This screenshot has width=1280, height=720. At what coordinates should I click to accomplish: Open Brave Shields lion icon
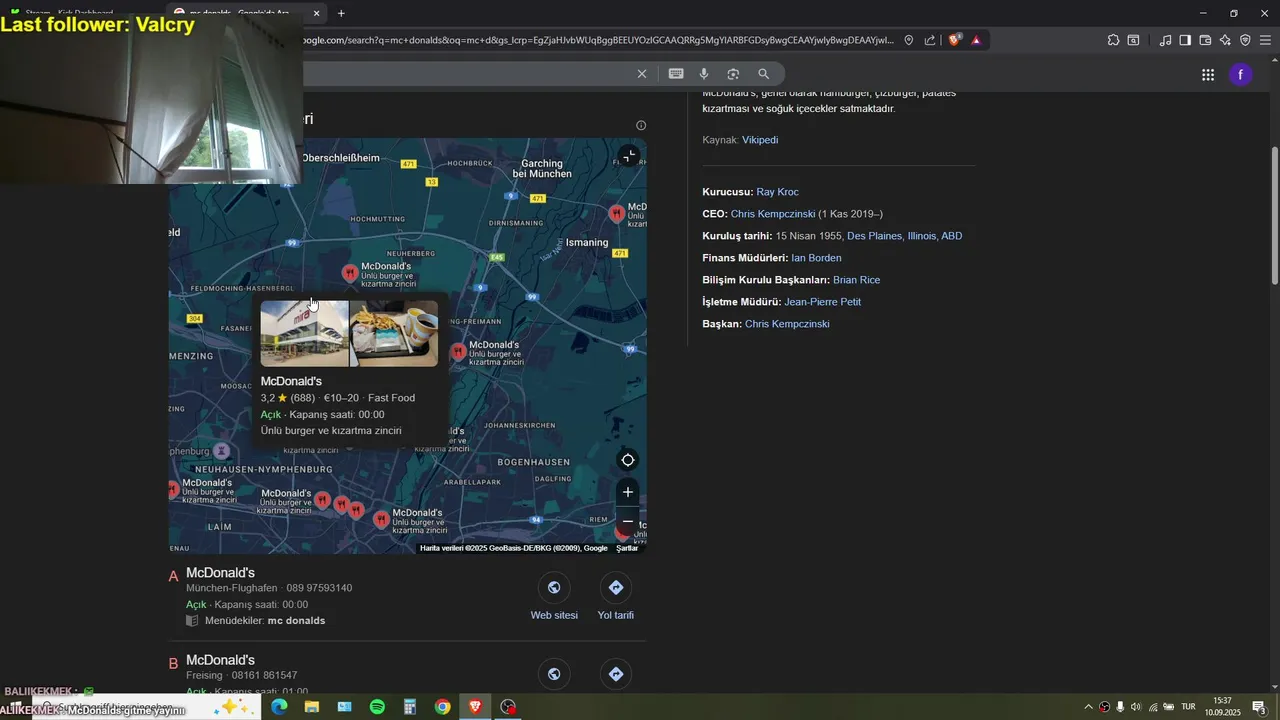(955, 40)
